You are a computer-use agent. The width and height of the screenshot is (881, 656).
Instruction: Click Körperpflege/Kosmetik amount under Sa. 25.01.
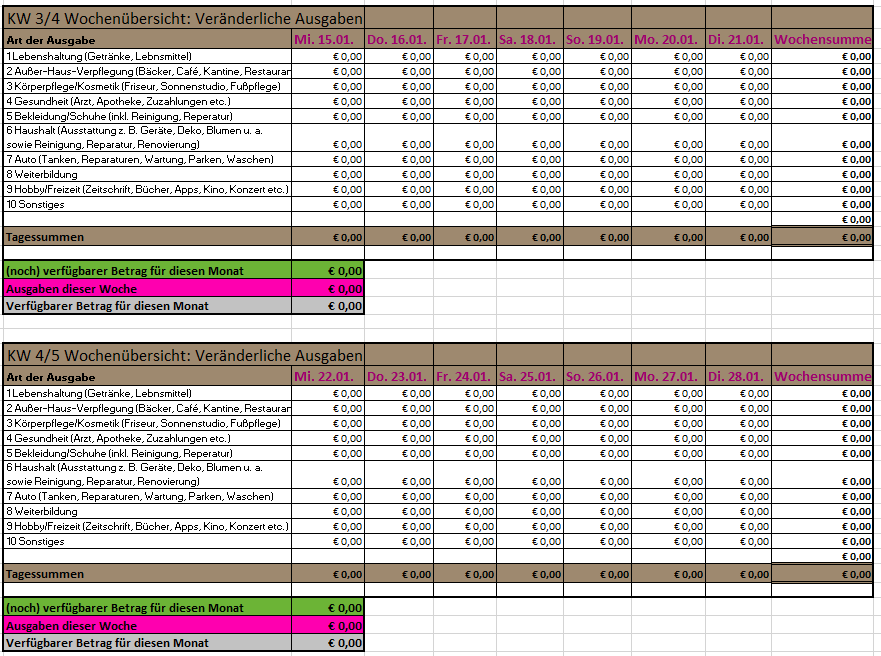(530, 423)
